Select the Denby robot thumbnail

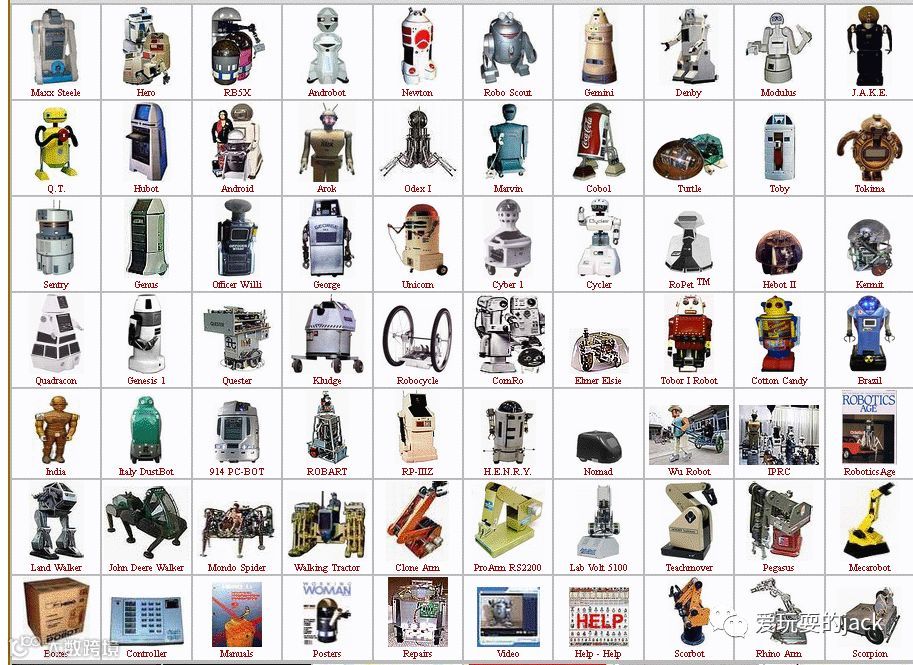click(x=688, y=47)
